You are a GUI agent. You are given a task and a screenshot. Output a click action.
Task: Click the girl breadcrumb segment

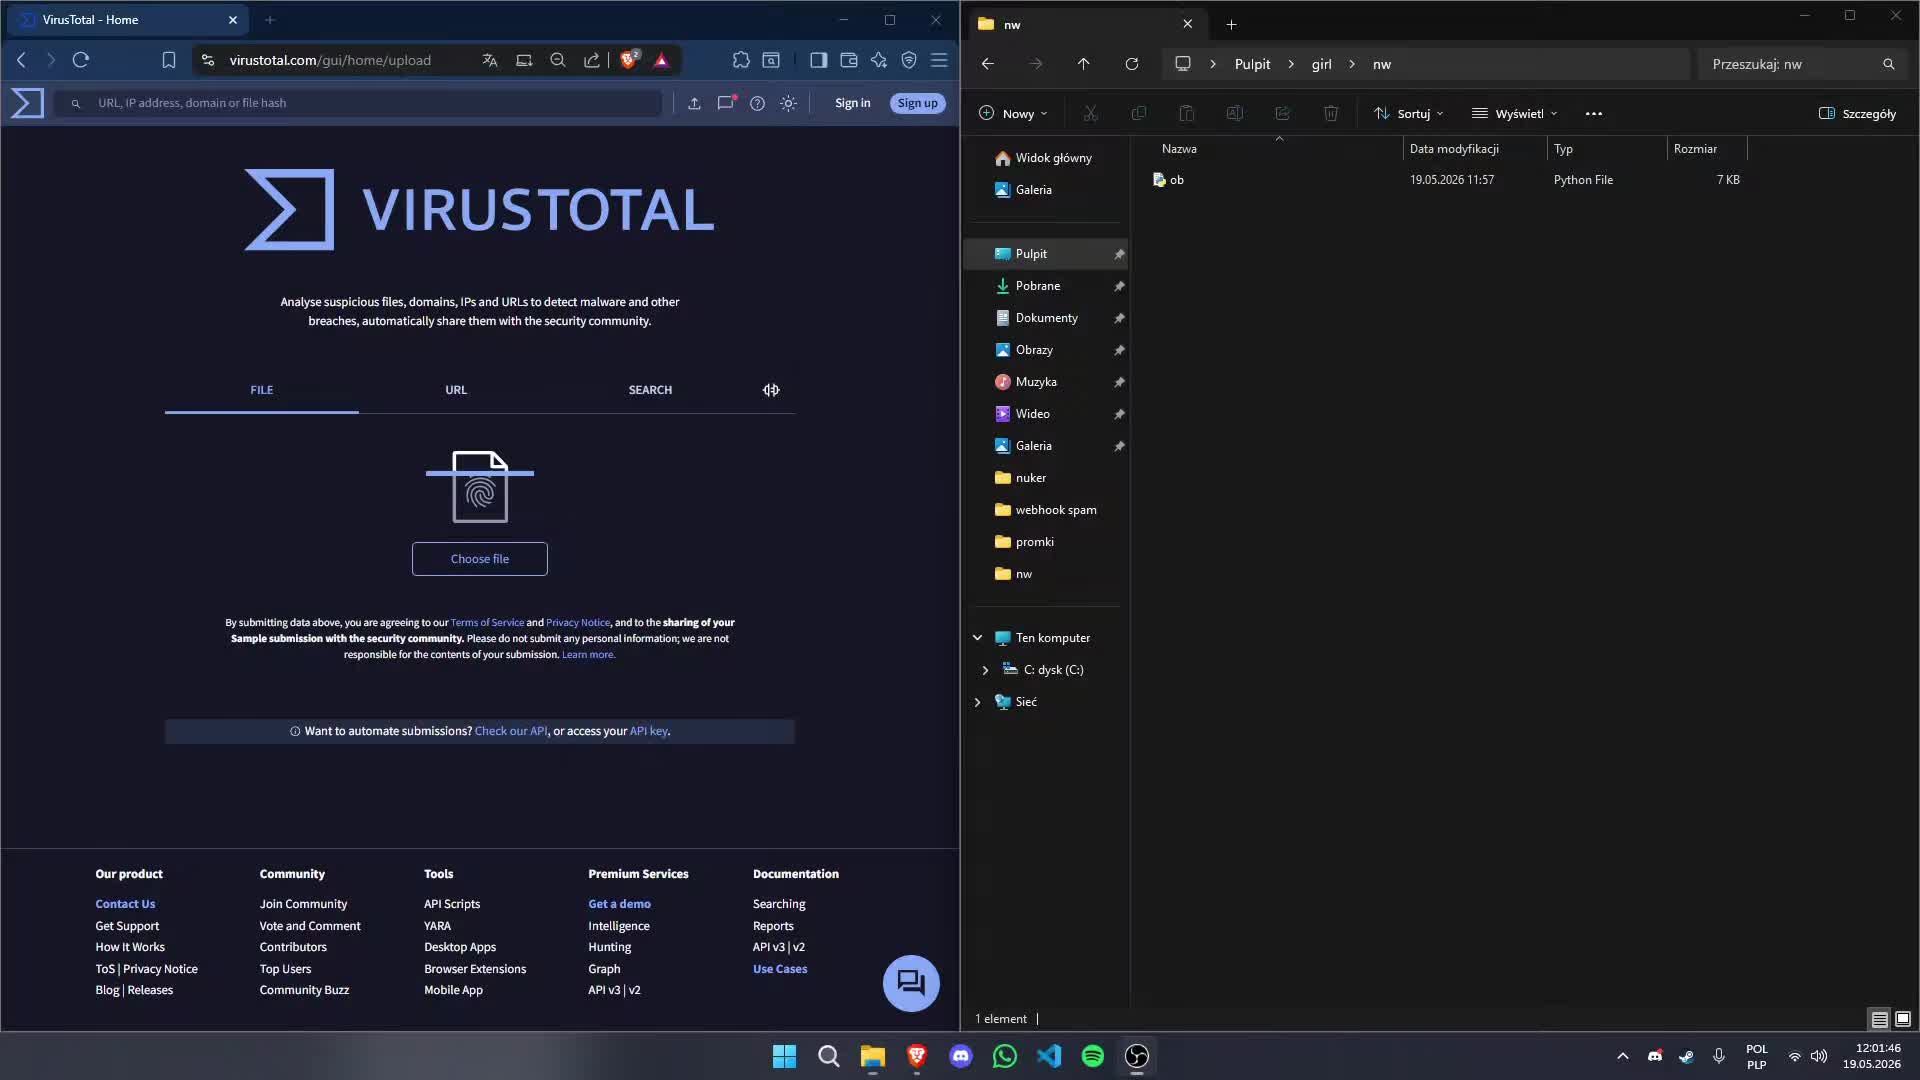pos(1321,64)
